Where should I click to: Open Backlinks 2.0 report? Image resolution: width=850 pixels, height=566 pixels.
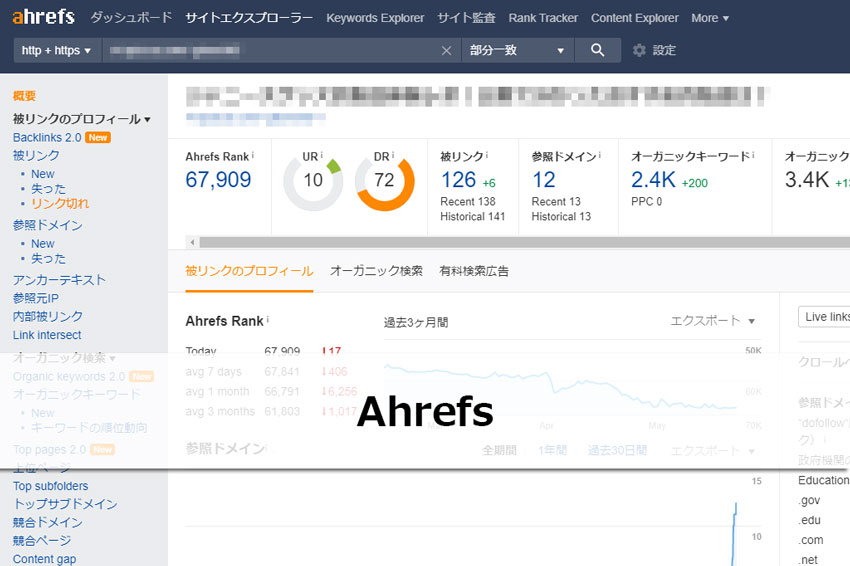[x=47, y=138]
